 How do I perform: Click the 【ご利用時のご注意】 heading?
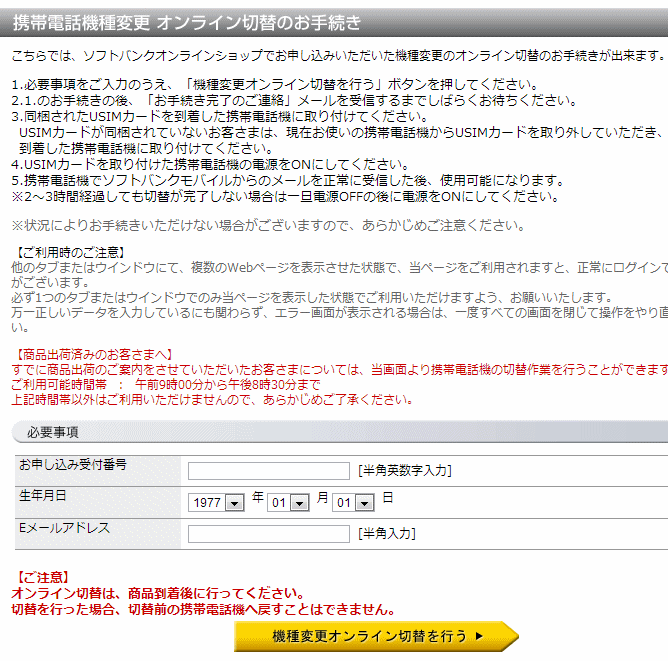tap(68, 251)
